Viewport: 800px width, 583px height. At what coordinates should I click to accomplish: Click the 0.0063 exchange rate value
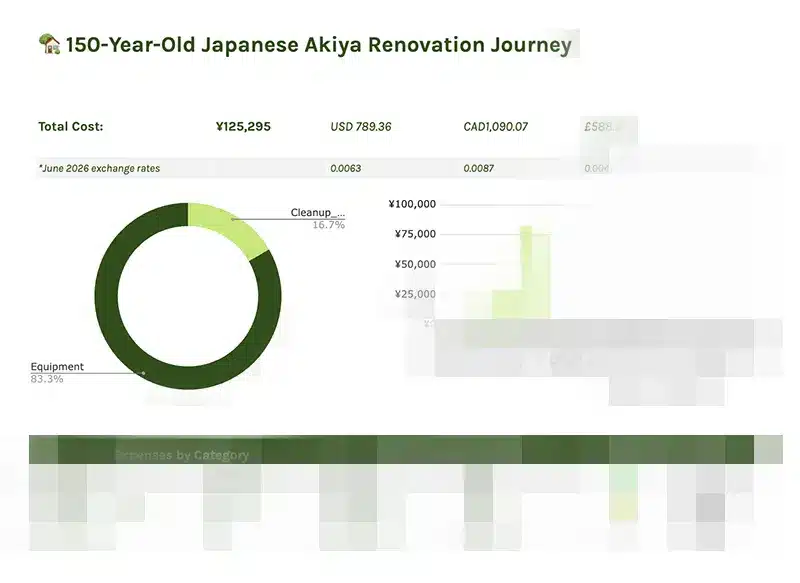345,168
